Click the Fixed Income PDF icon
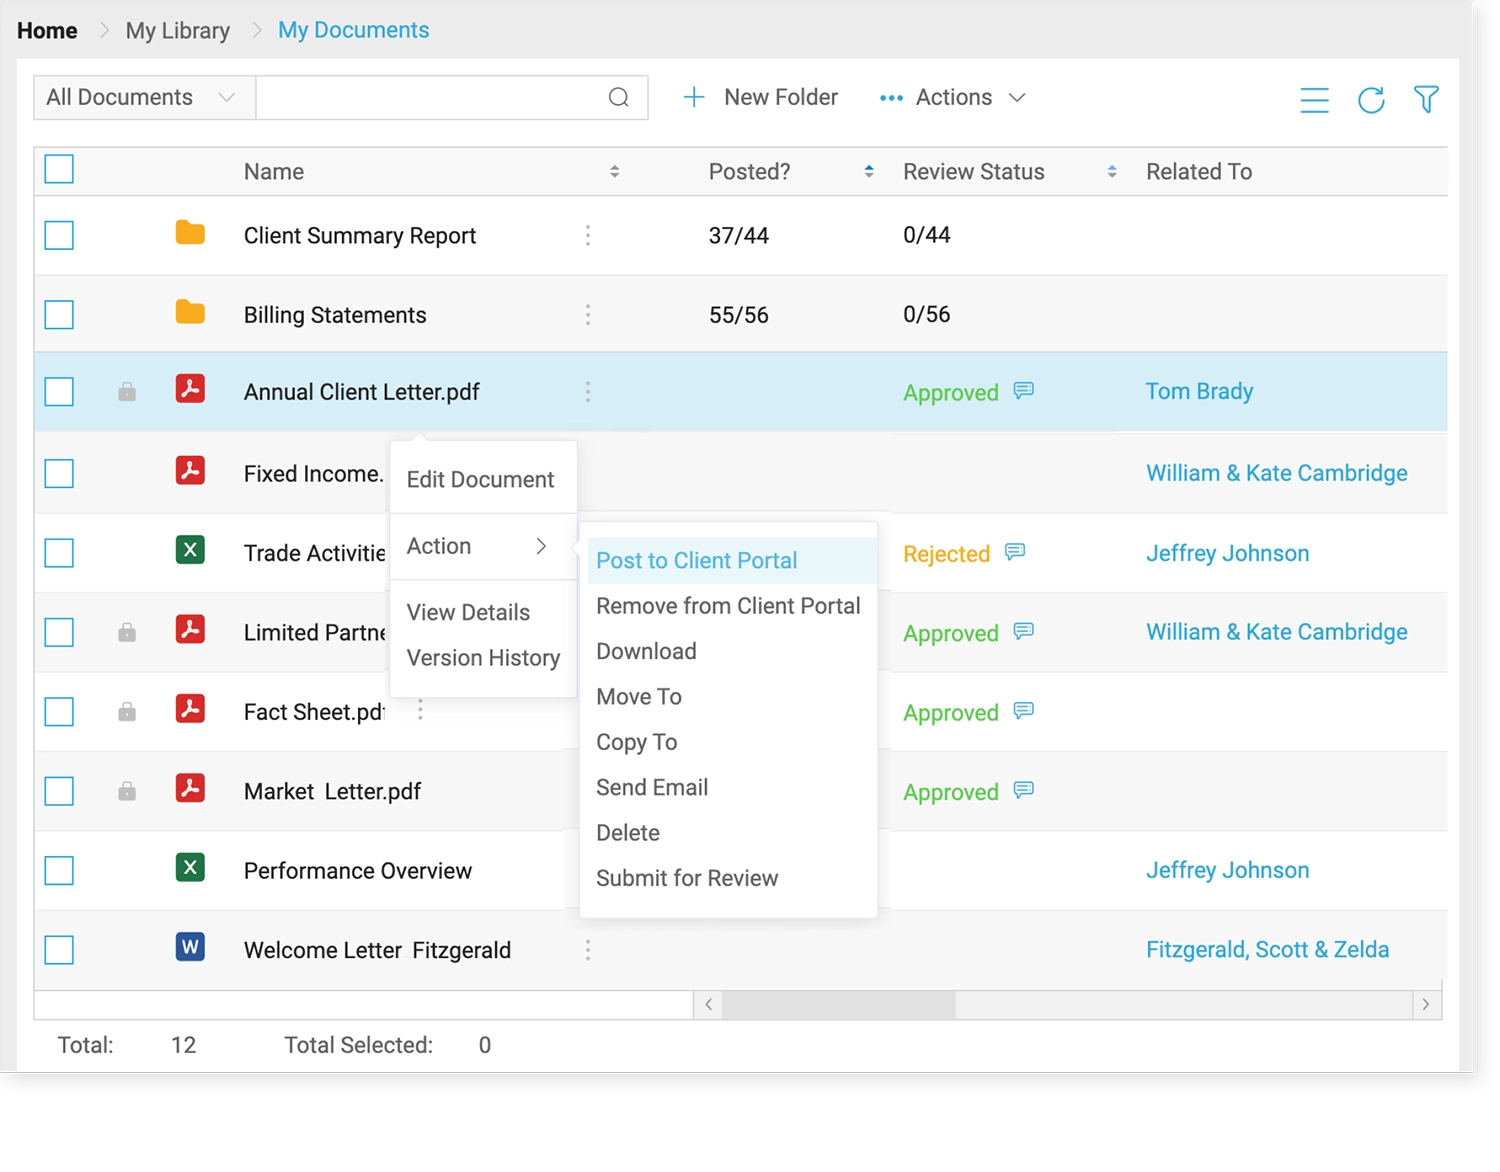The width and height of the screenshot is (1500, 1172). (x=190, y=470)
